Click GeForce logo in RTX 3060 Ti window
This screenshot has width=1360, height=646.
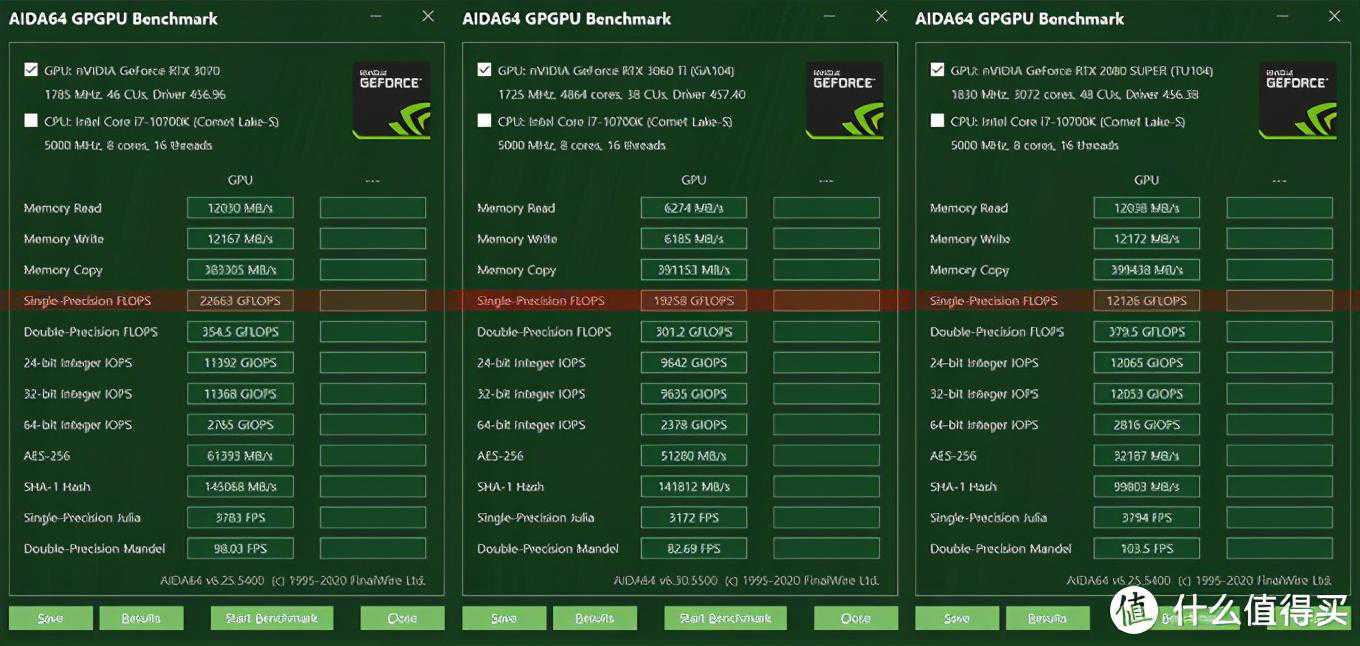(x=847, y=99)
